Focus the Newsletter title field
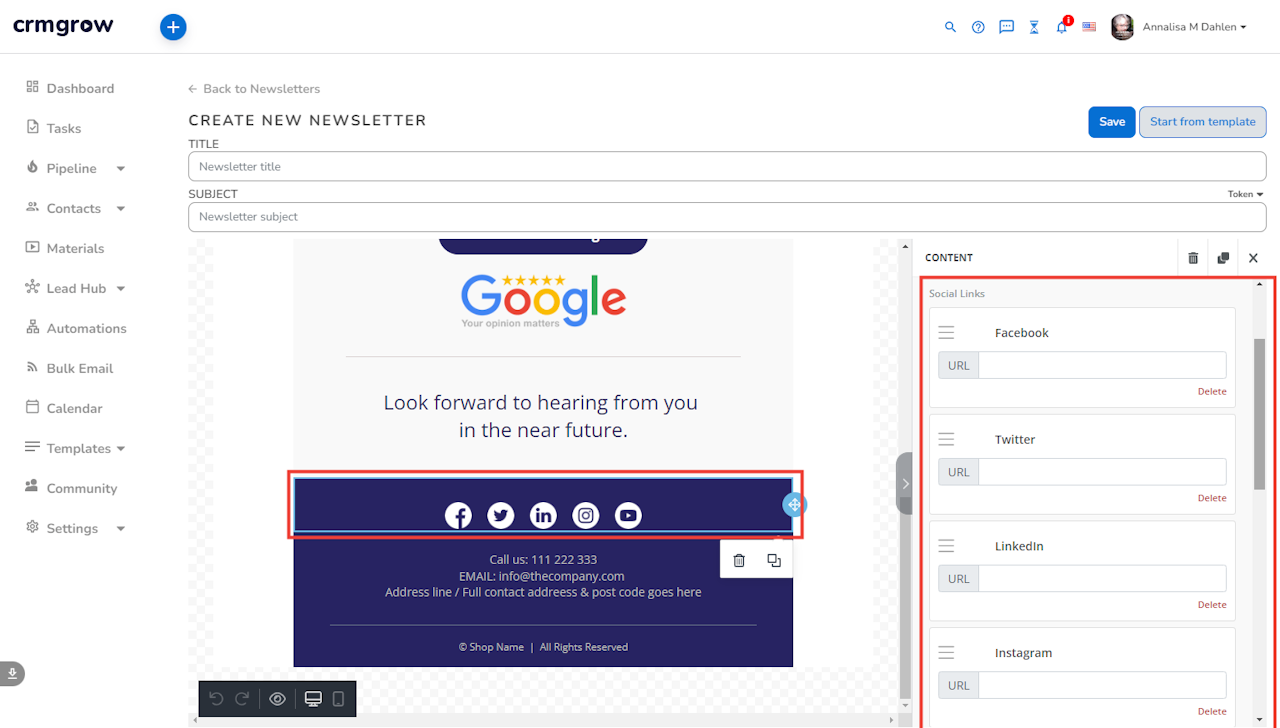 (x=727, y=167)
